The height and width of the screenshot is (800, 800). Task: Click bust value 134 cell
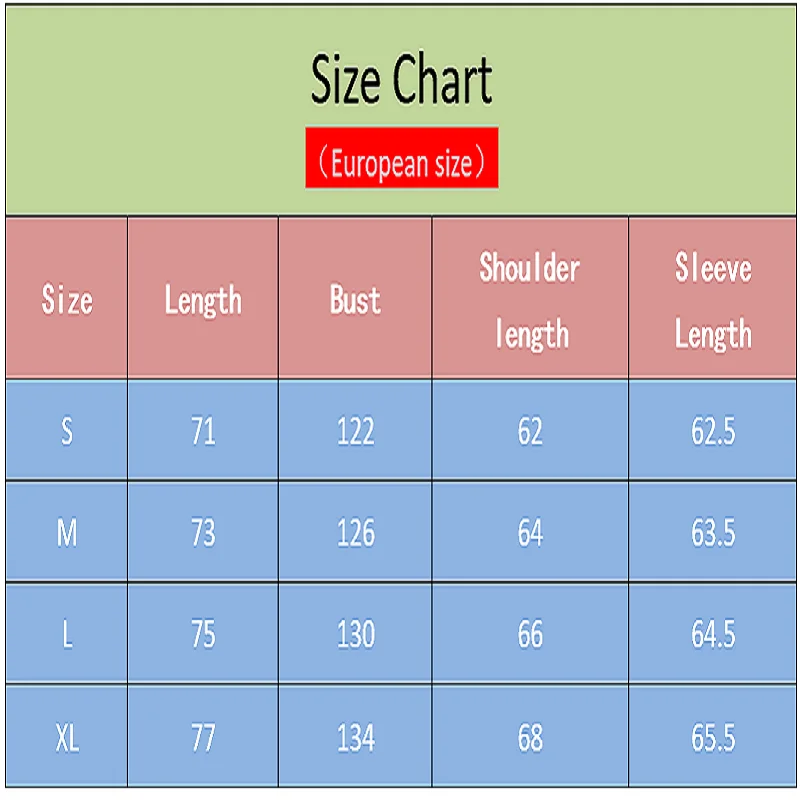tap(355, 738)
